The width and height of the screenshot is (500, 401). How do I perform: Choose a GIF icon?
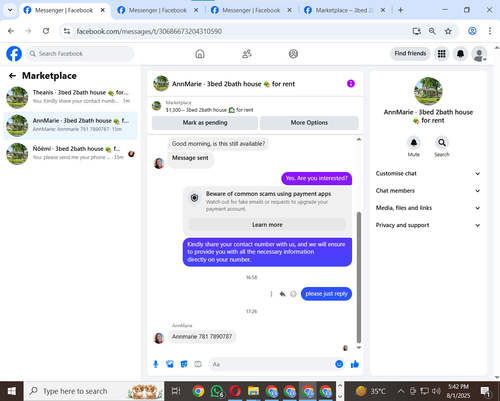click(198, 364)
